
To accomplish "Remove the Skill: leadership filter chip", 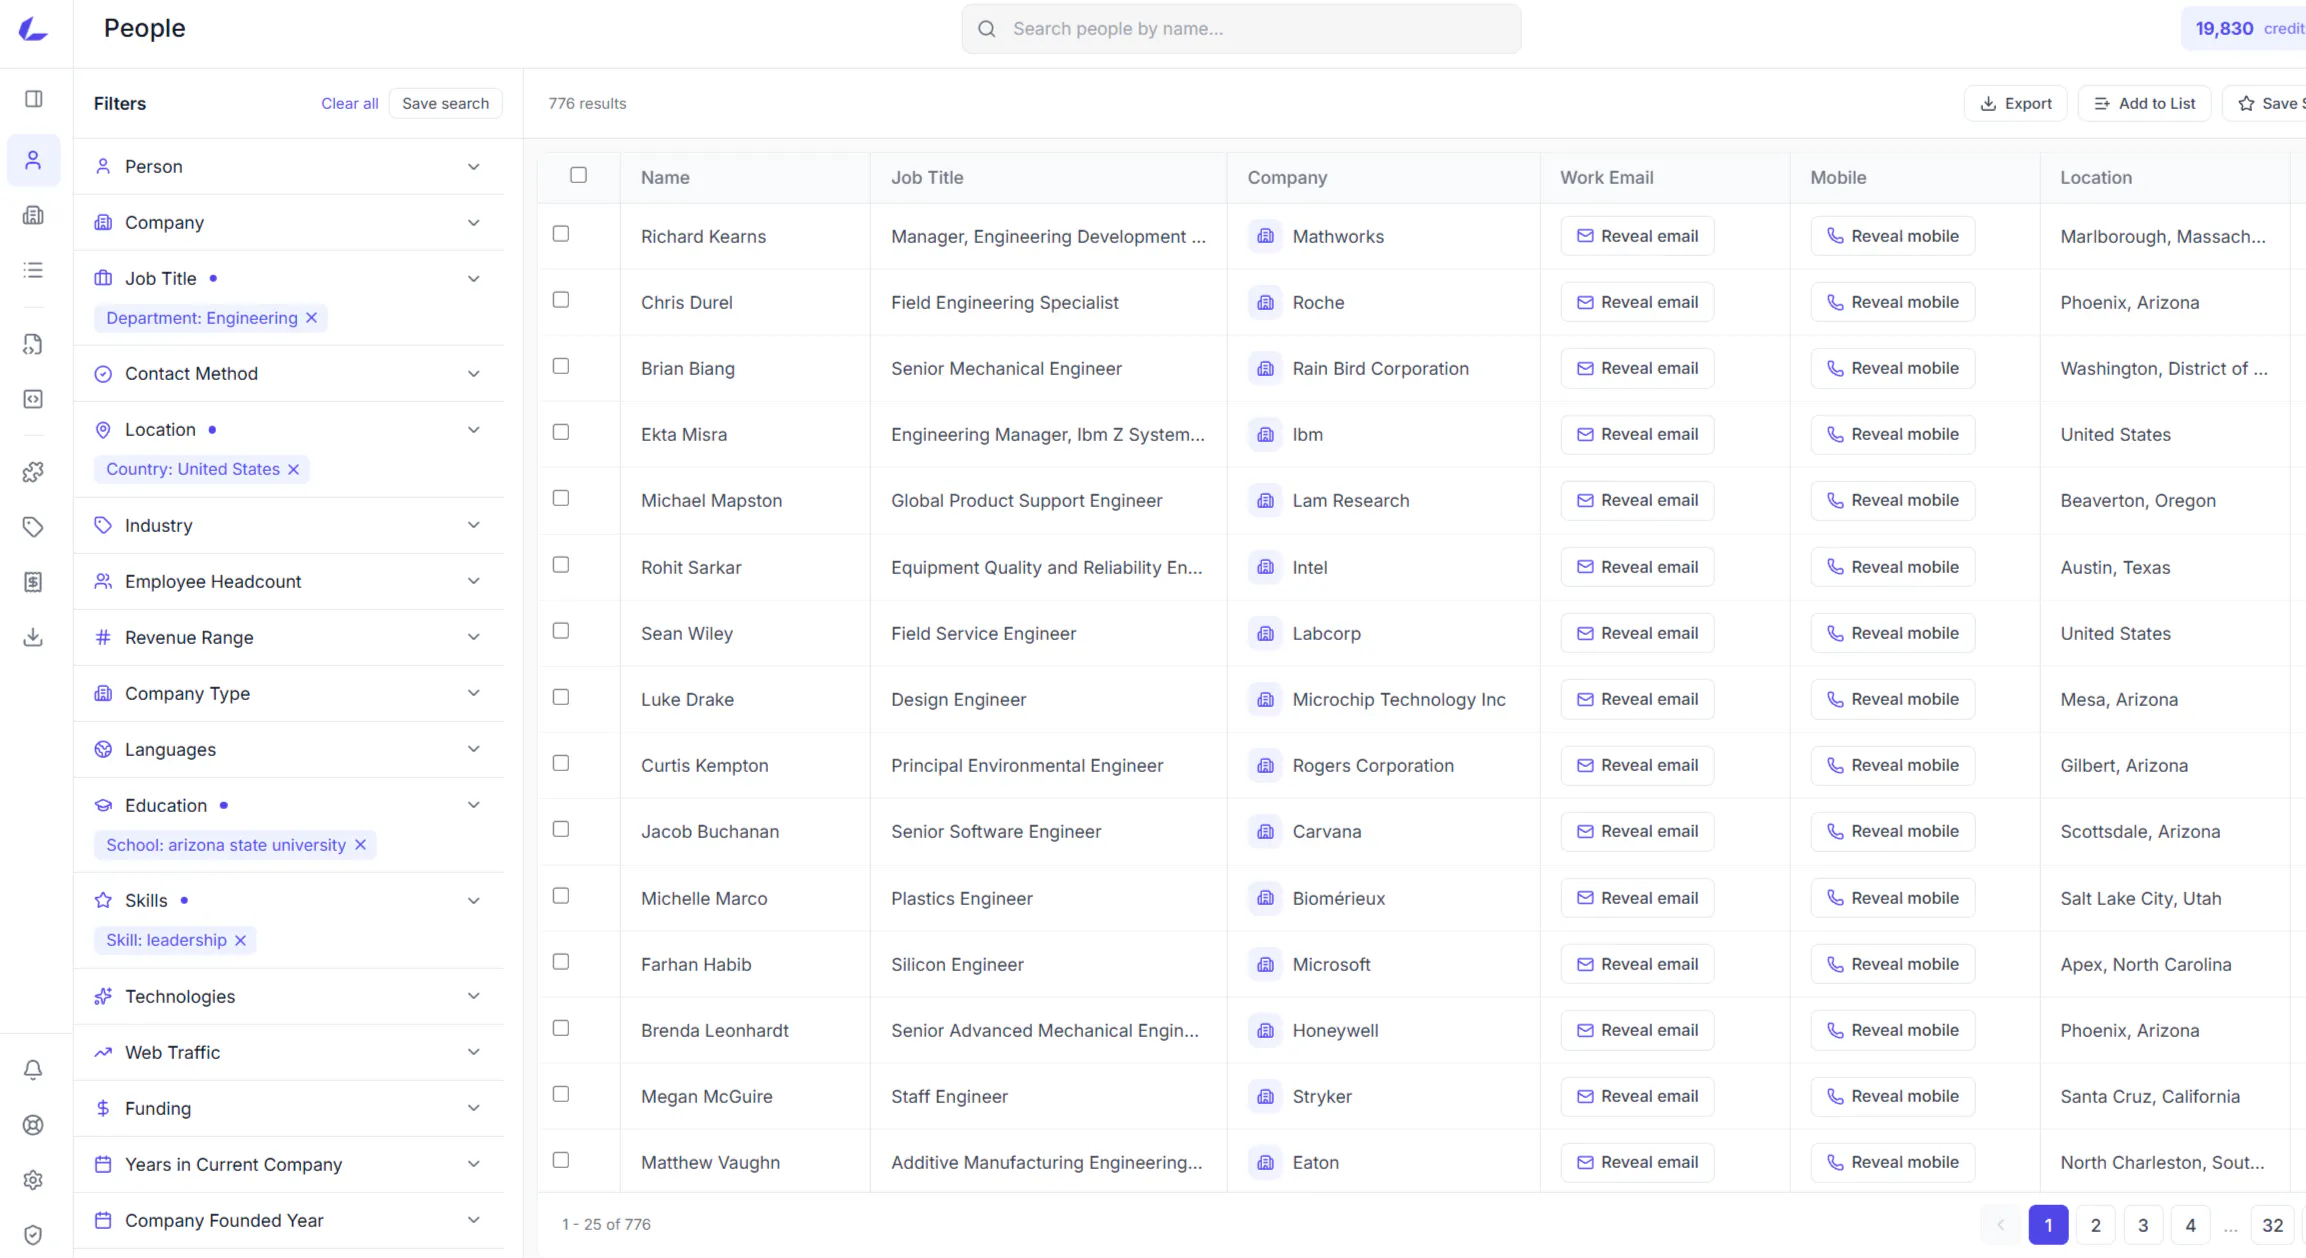I will [240, 940].
